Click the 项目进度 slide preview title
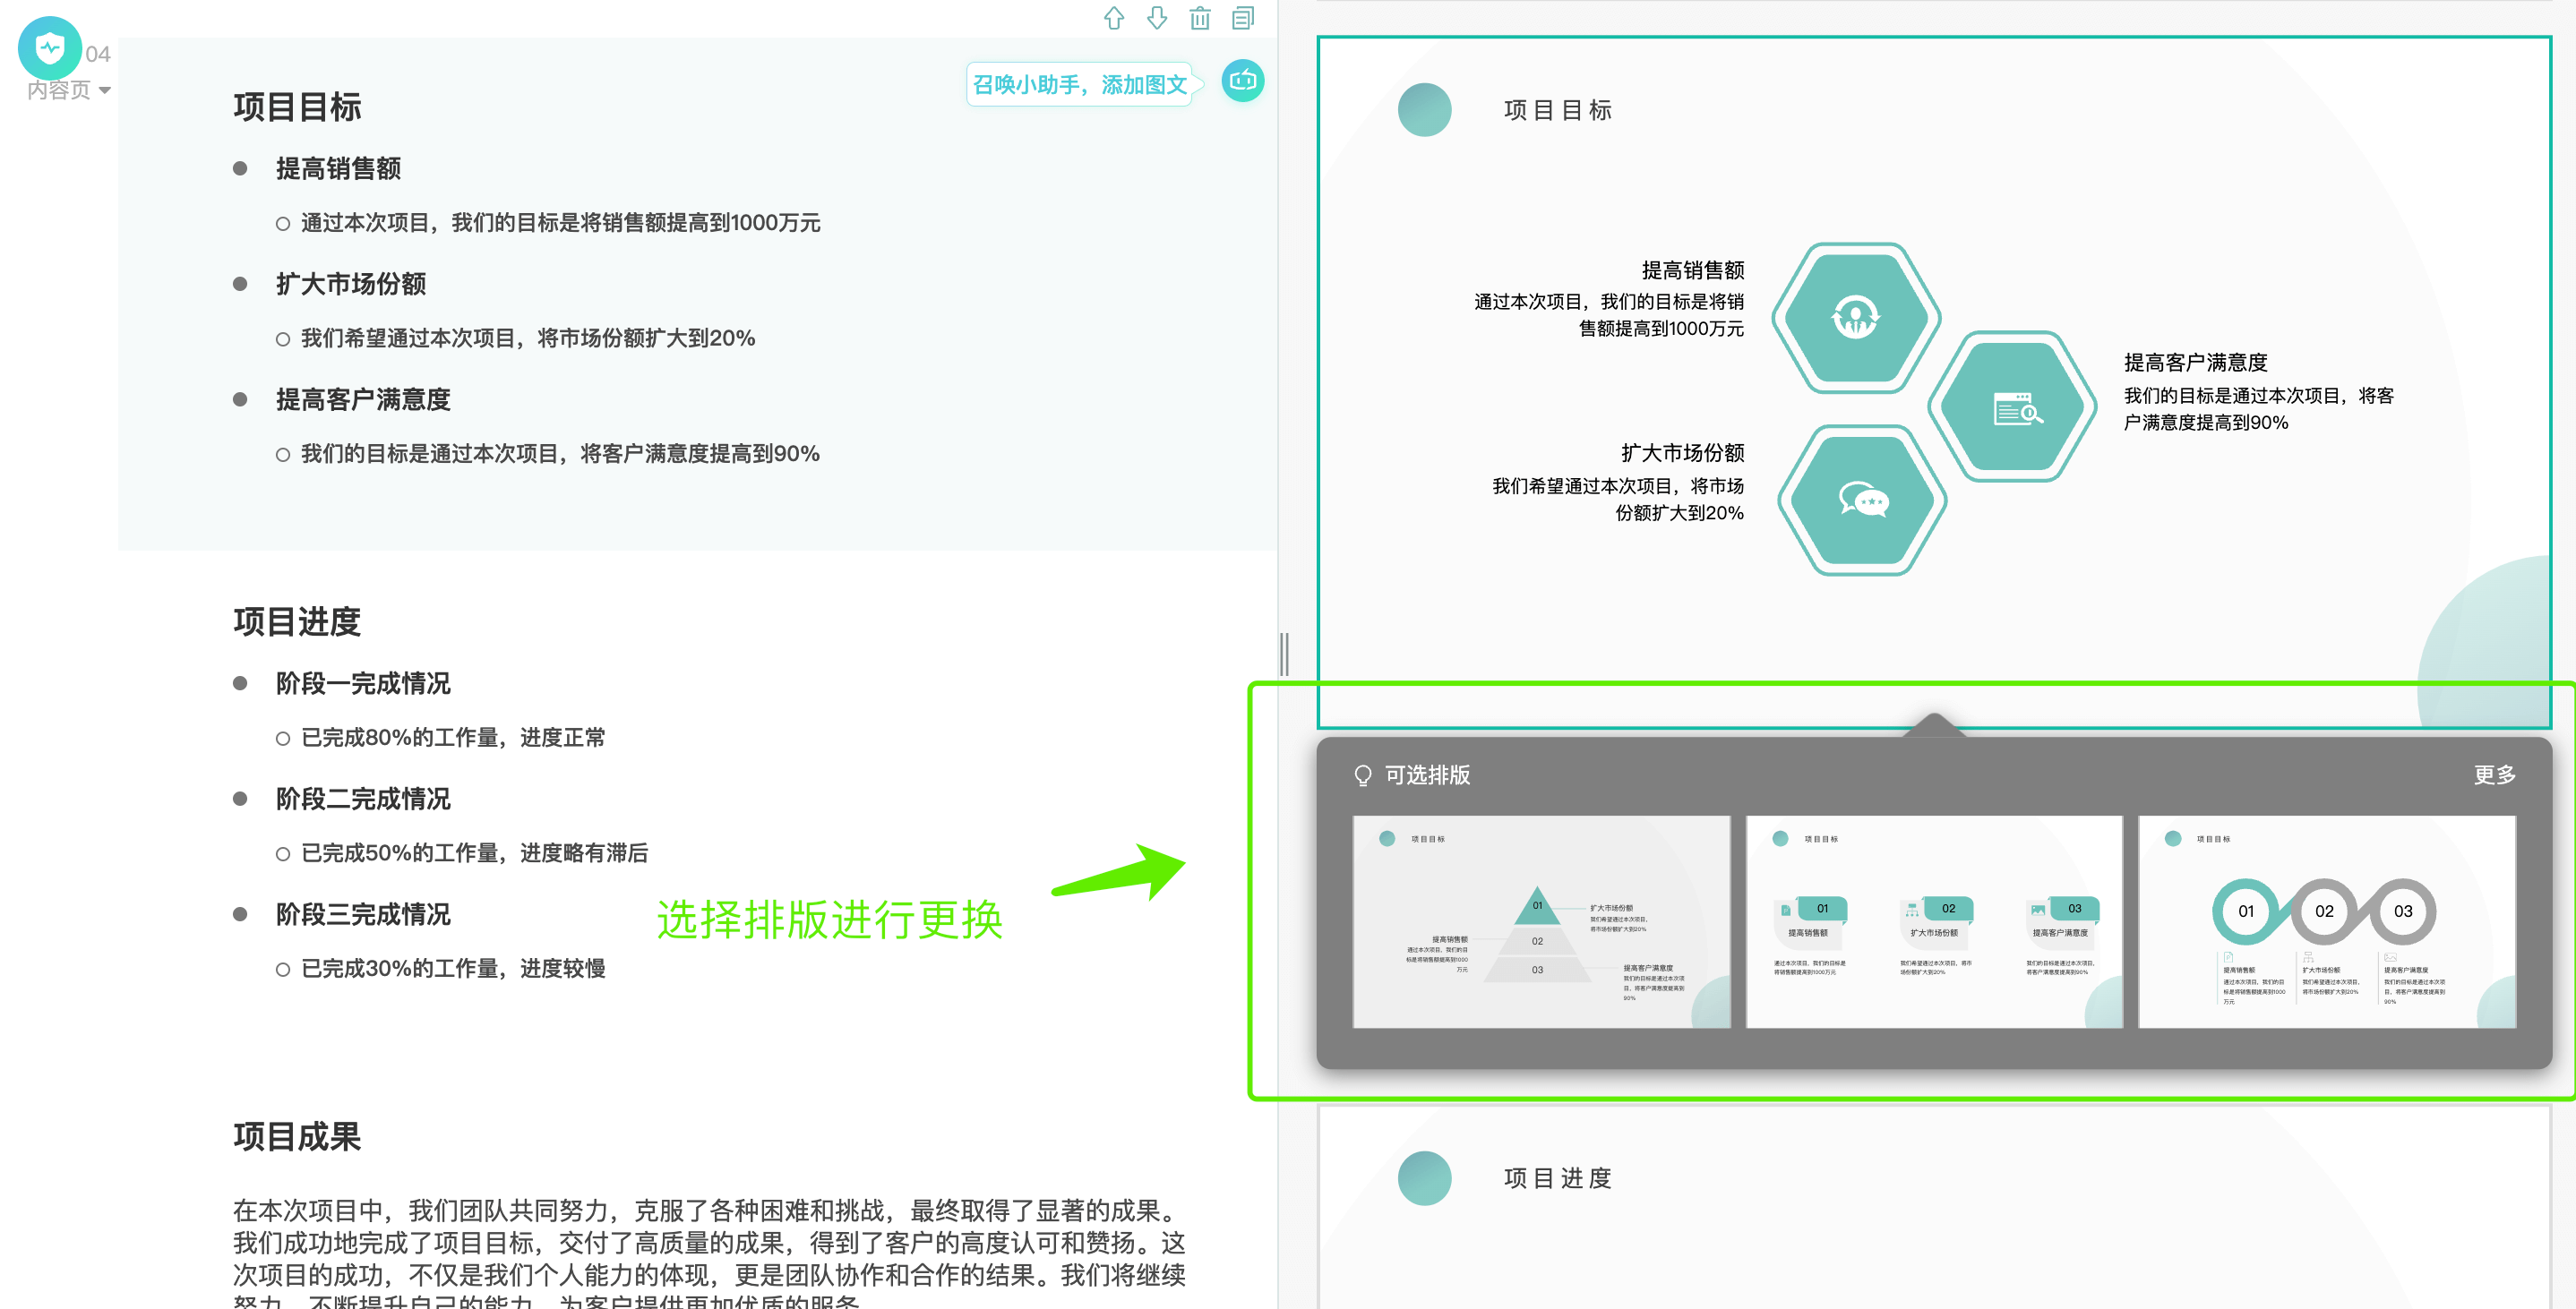 [x=1557, y=1178]
